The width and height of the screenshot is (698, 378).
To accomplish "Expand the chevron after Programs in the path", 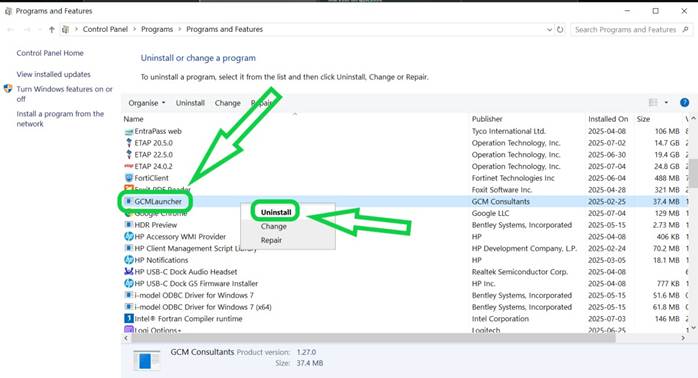I will click(x=180, y=29).
